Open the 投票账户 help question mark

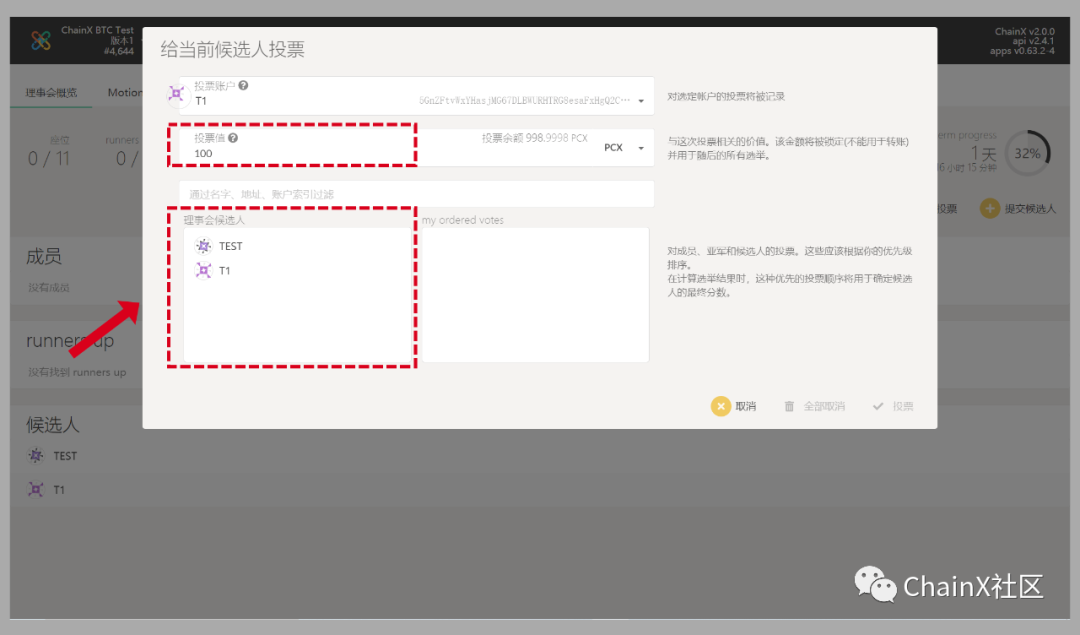pyautogui.click(x=243, y=85)
